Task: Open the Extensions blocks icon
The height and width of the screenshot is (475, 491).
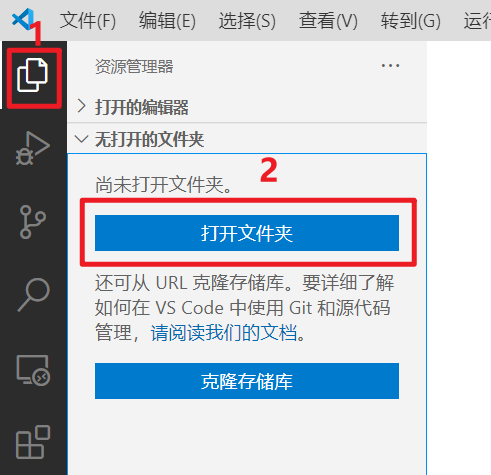Action: pyautogui.click(x=33, y=442)
